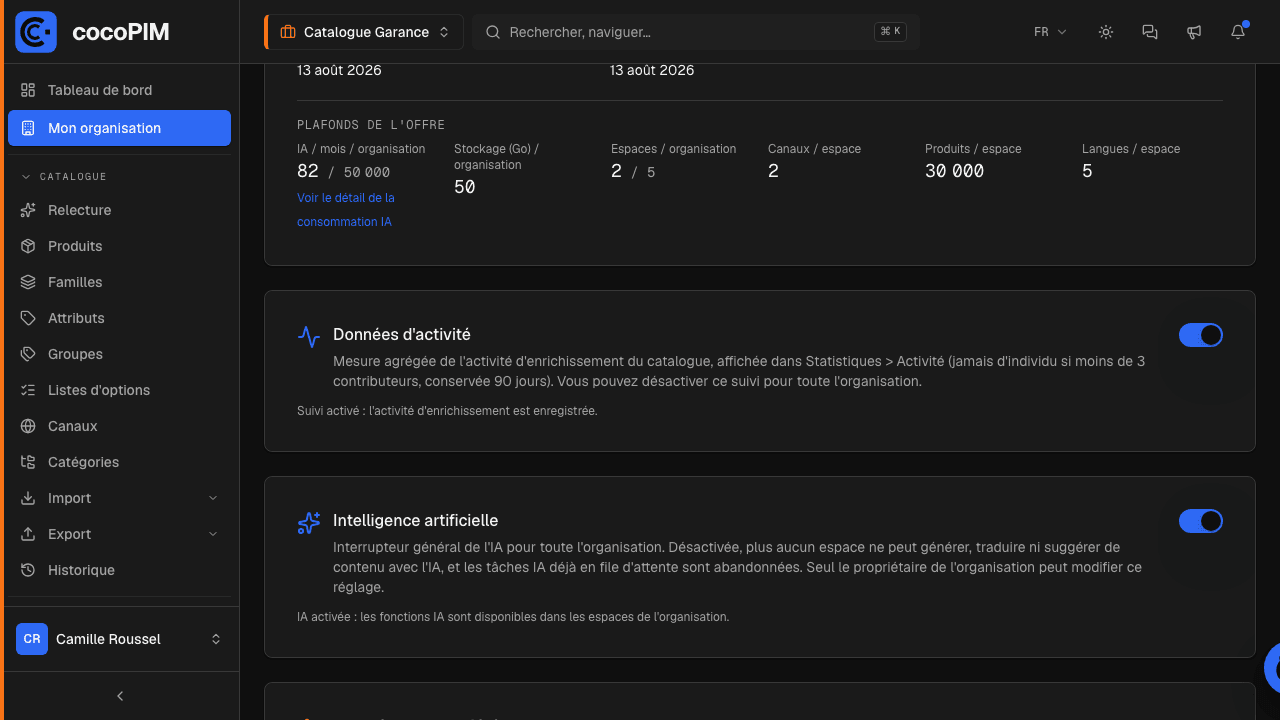Screen dimensions: 1280x720
Task: Click the 82 / 50 000 IA usage value
Action: [344, 171]
